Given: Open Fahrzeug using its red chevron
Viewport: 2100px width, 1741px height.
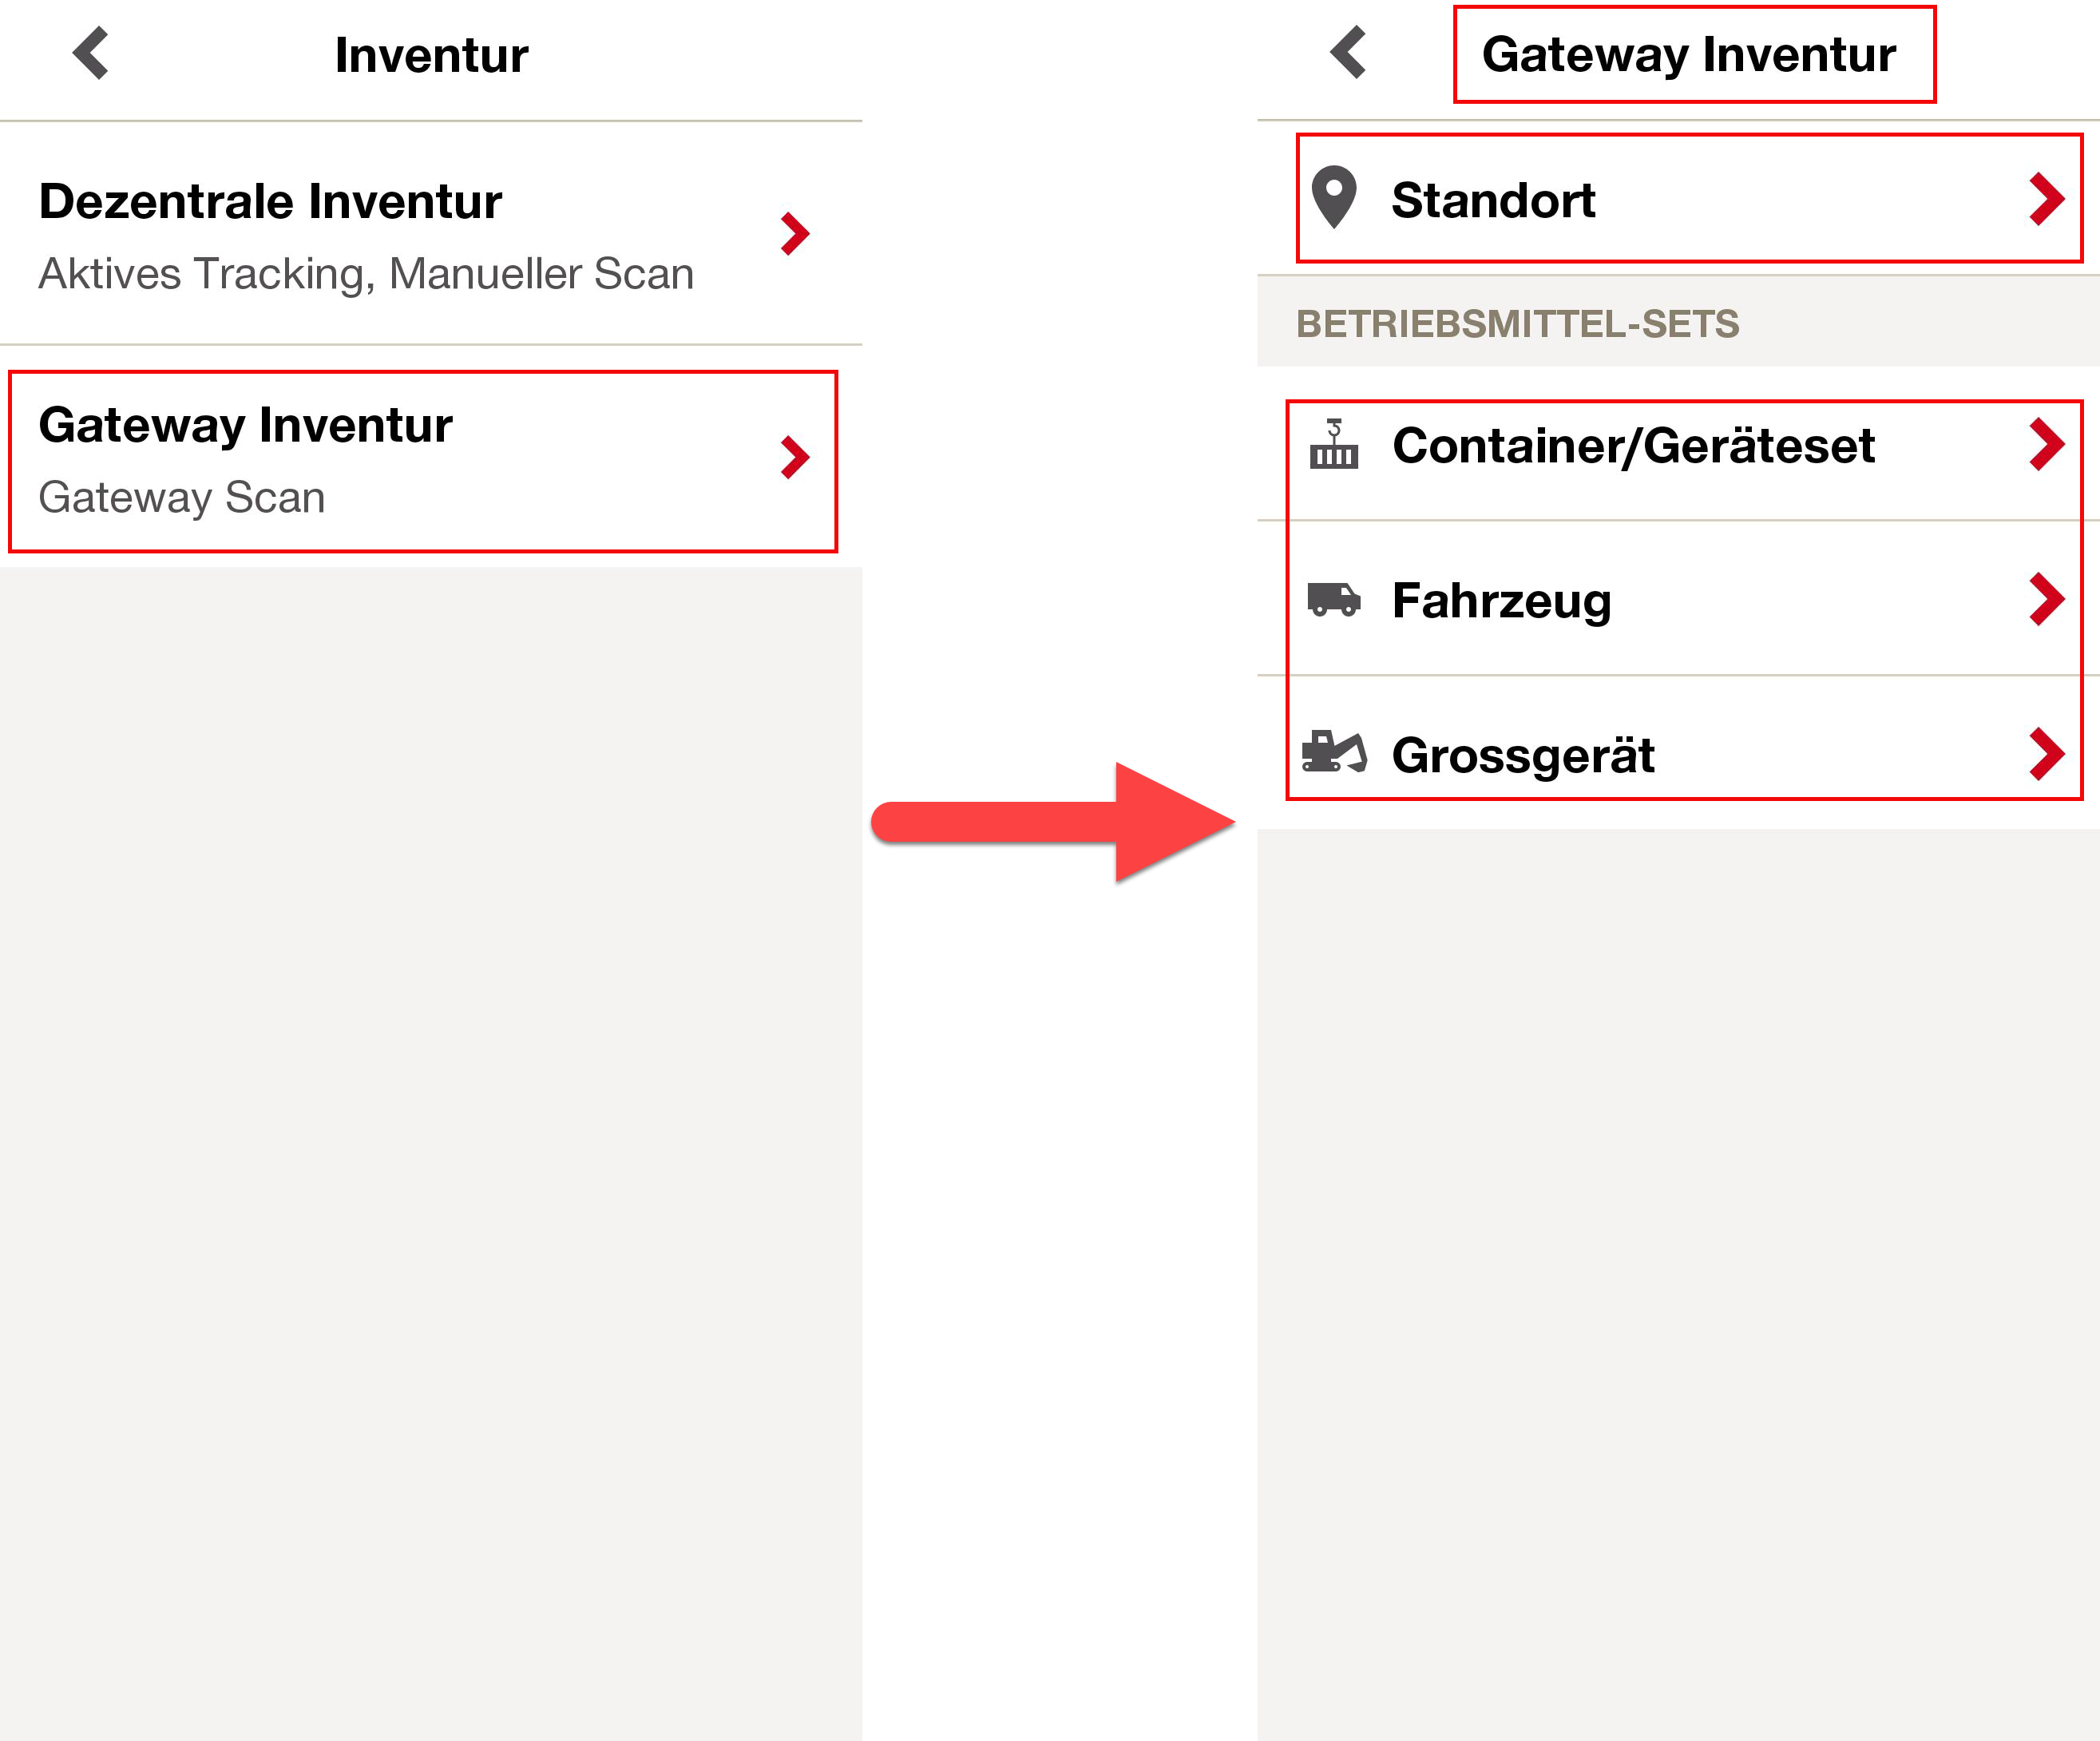Looking at the screenshot, I should pyautogui.click(x=2047, y=599).
